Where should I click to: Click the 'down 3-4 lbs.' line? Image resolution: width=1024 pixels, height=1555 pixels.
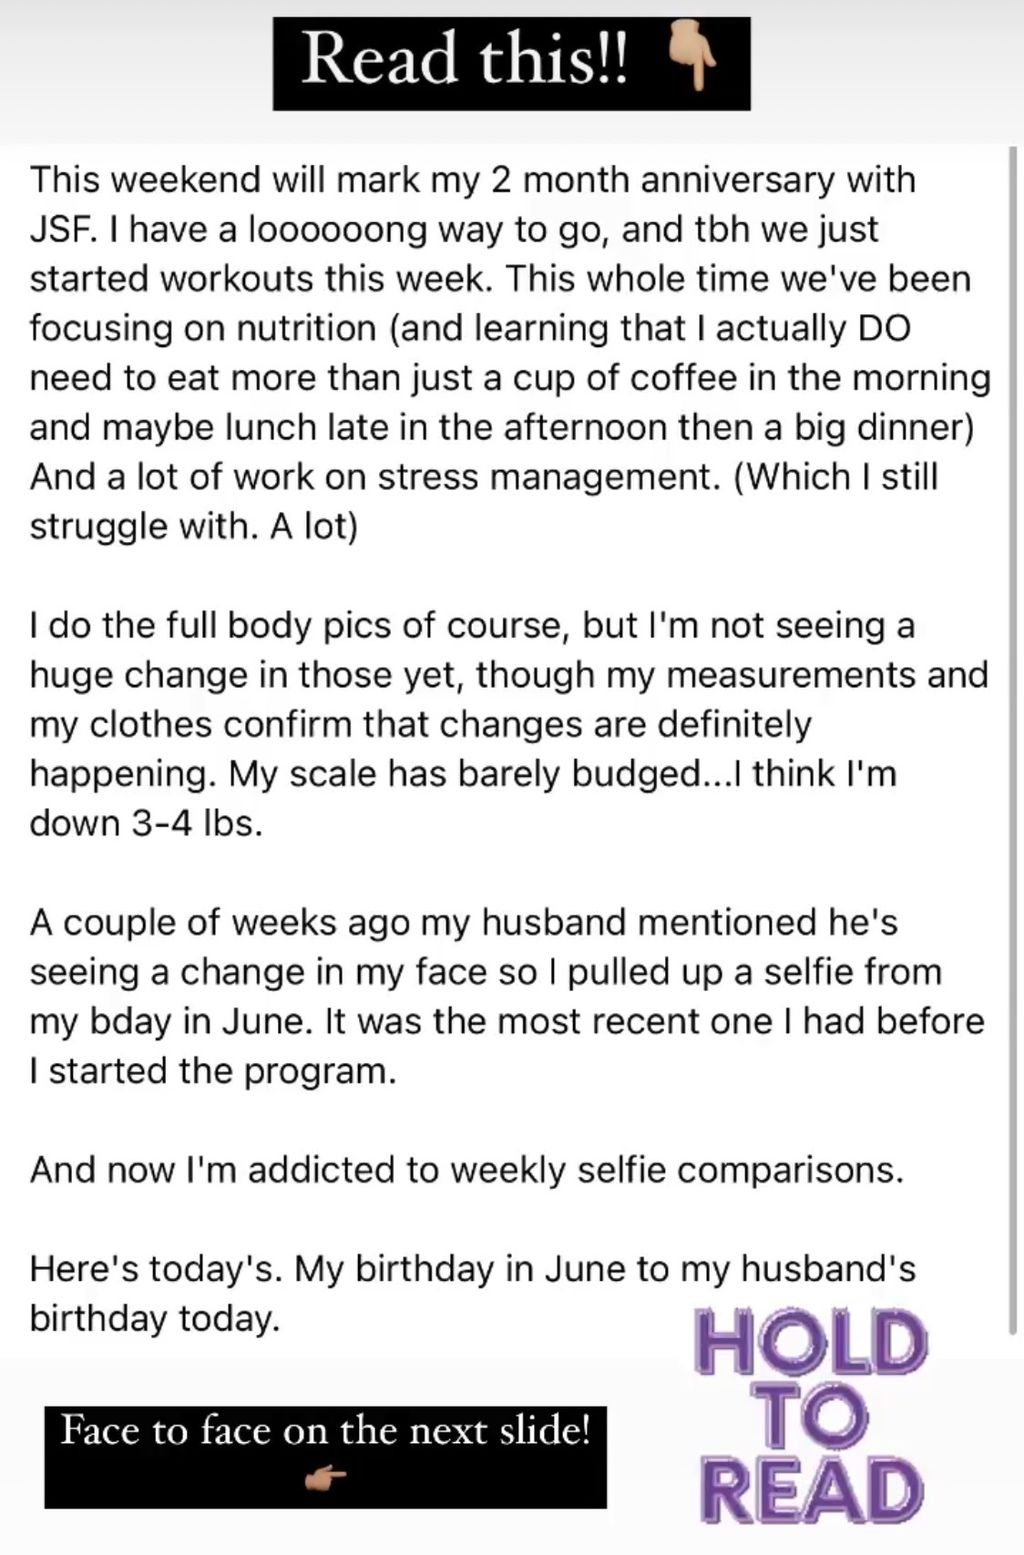(147, 823)
